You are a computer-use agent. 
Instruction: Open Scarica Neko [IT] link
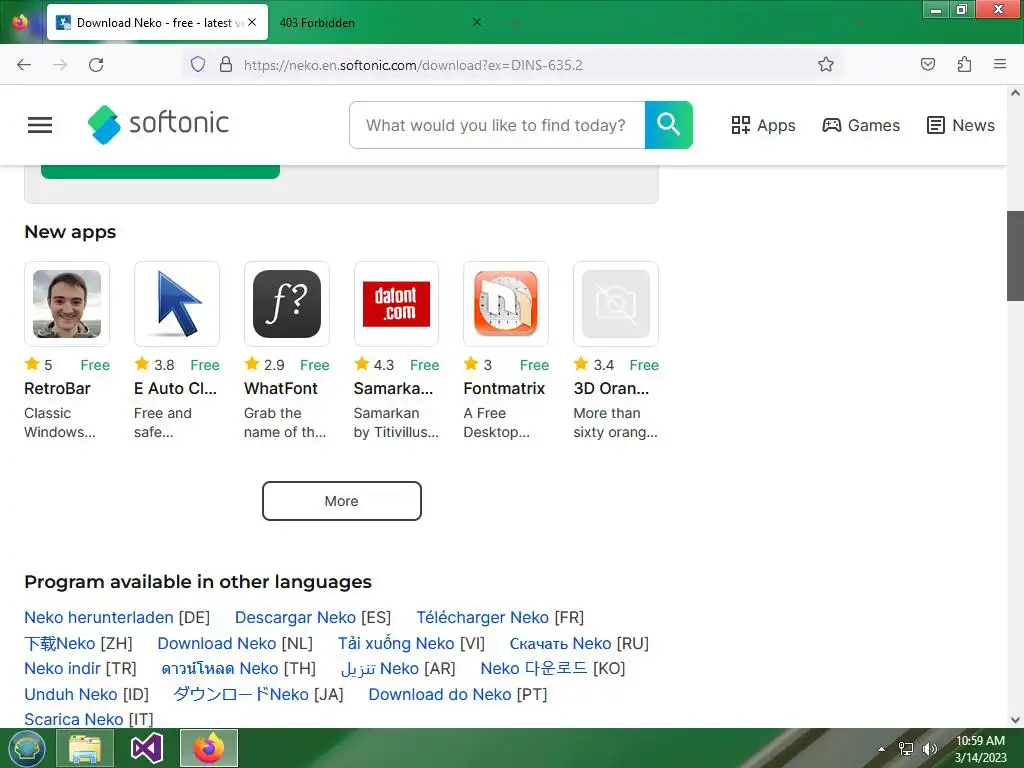[74, 719]
